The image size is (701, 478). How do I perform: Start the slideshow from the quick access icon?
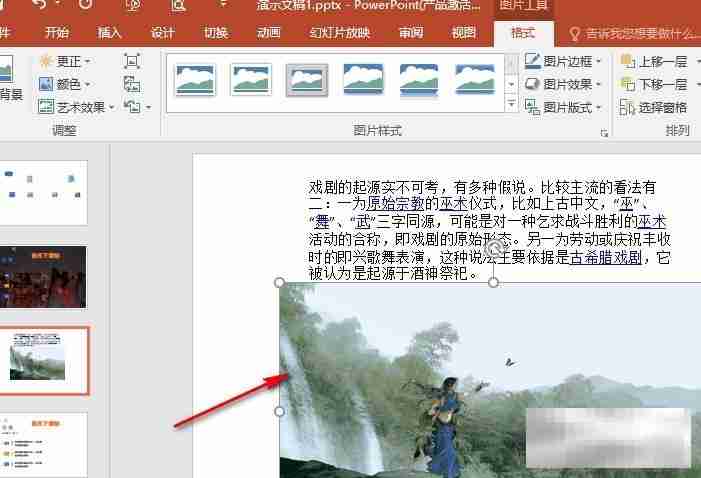[x=133, y=5]
